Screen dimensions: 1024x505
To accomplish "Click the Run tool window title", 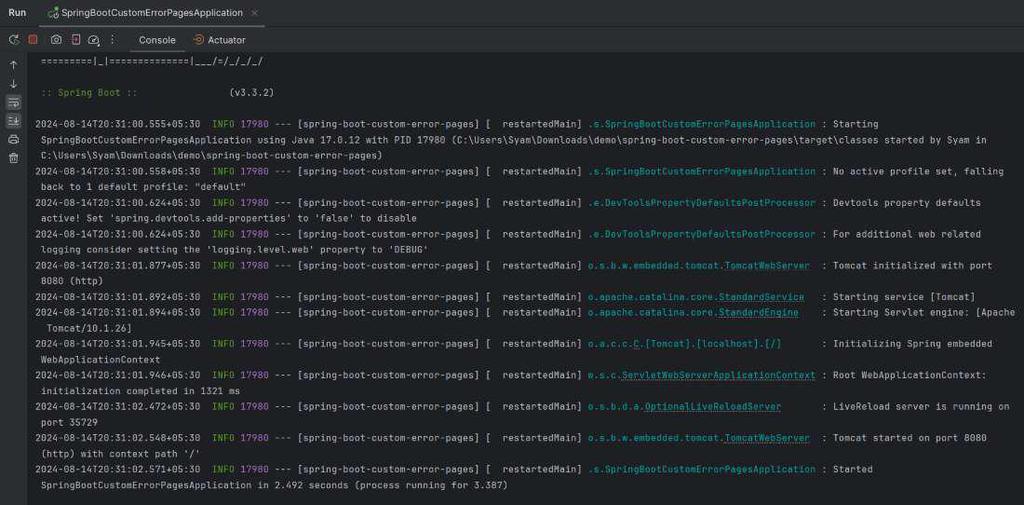I will [18, 13].
